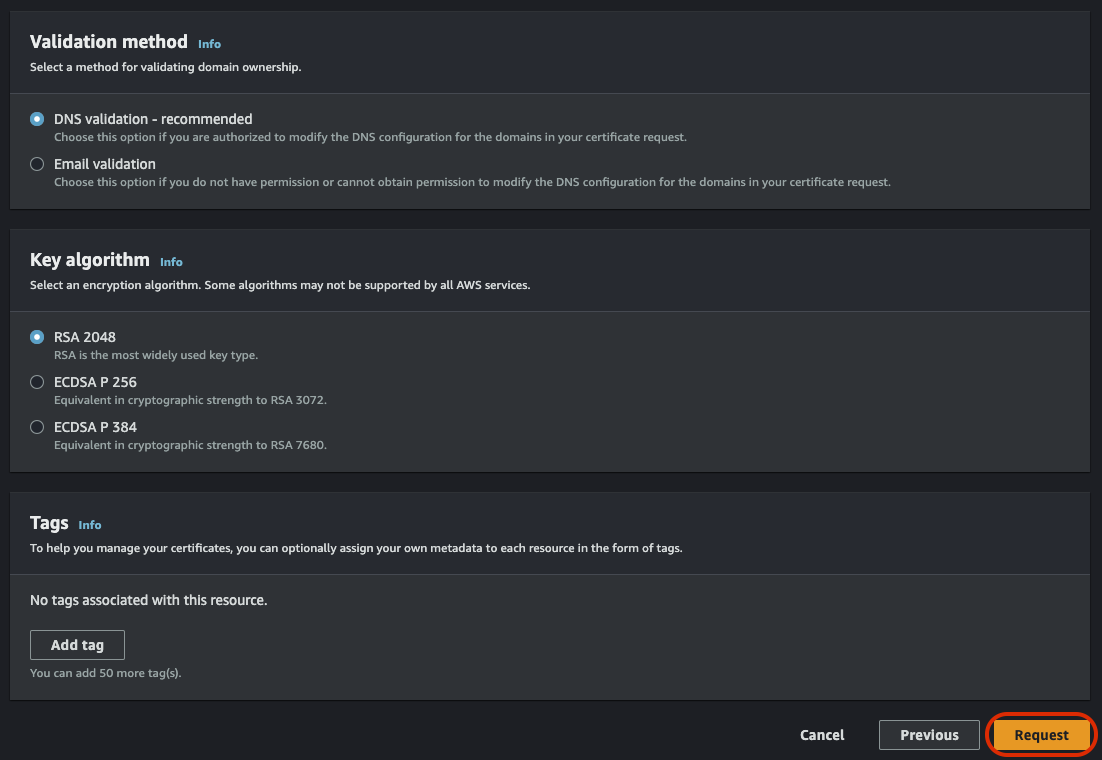The width and height of the screenshot is (1102, 760).
Task: Click the 'Email validation' label text
Action: pos(105,164)
